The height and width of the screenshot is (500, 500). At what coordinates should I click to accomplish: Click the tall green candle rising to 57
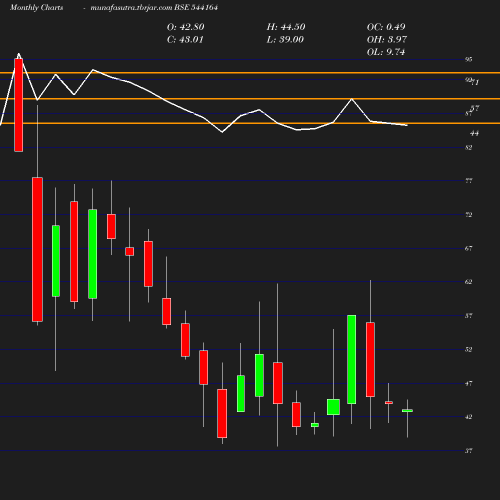[351, 359]
